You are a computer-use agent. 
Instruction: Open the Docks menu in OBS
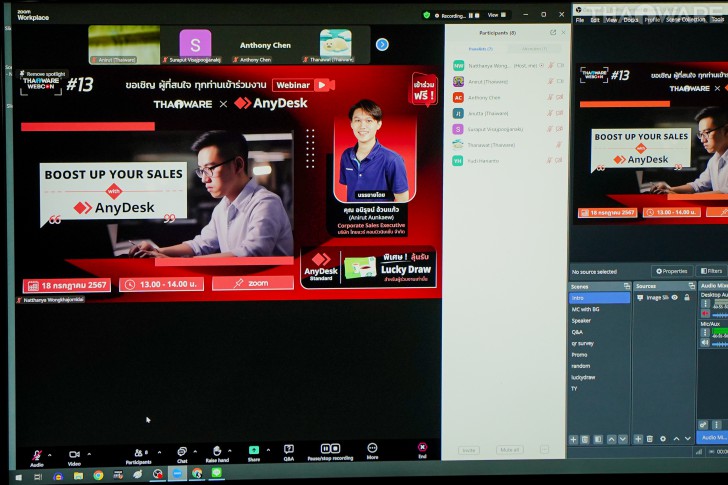tap(630, 19)
